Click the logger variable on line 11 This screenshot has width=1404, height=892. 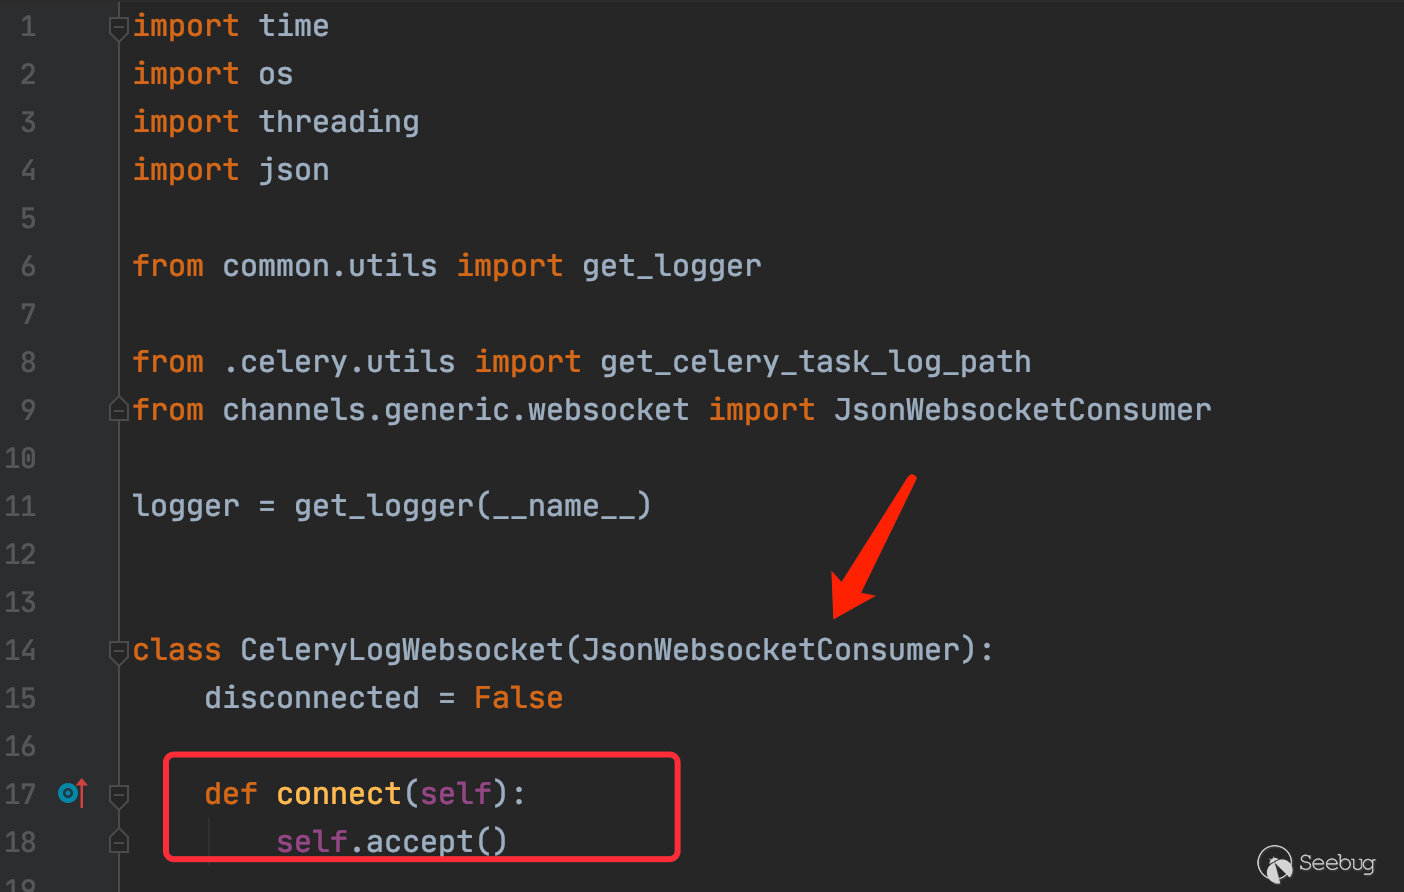tap(186, 506)
